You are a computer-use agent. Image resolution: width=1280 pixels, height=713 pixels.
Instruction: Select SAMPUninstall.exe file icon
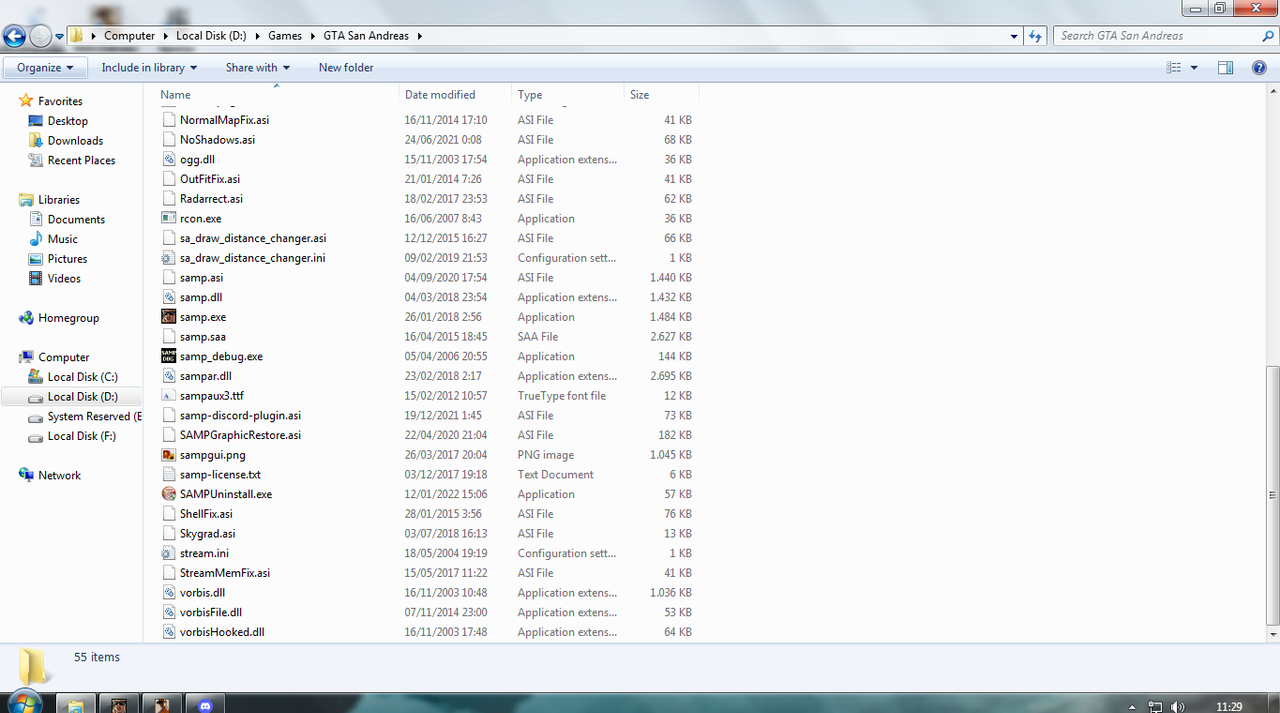(169, 494)
